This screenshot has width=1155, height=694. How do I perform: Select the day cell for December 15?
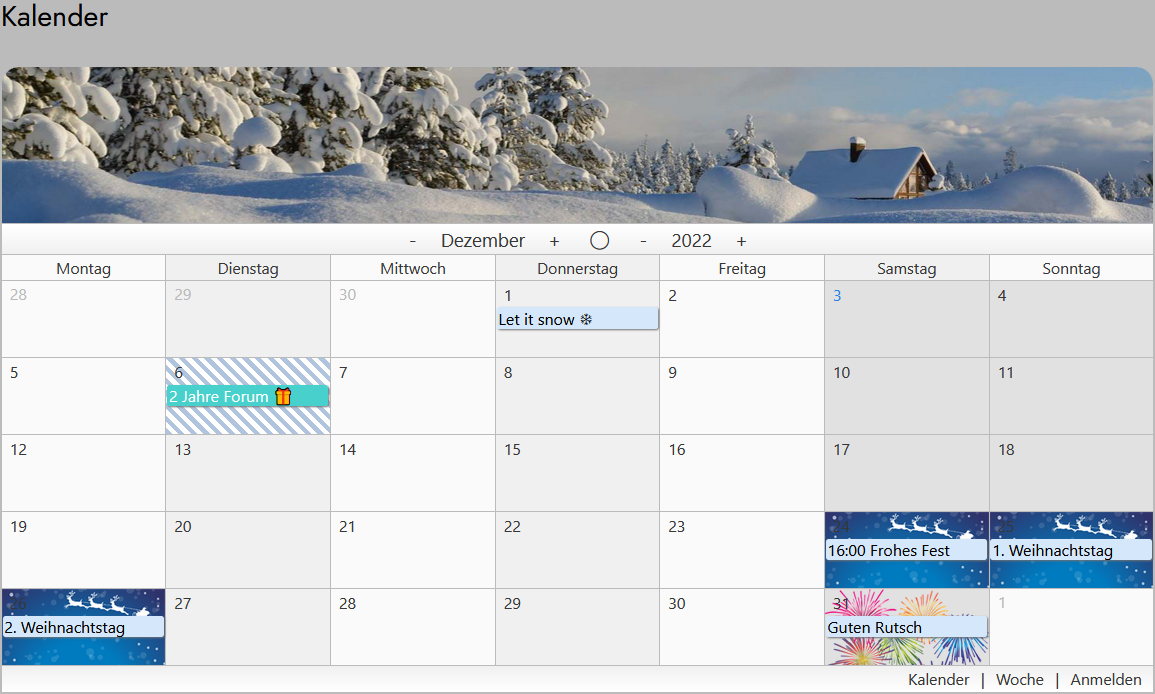(x=577, y=480)
